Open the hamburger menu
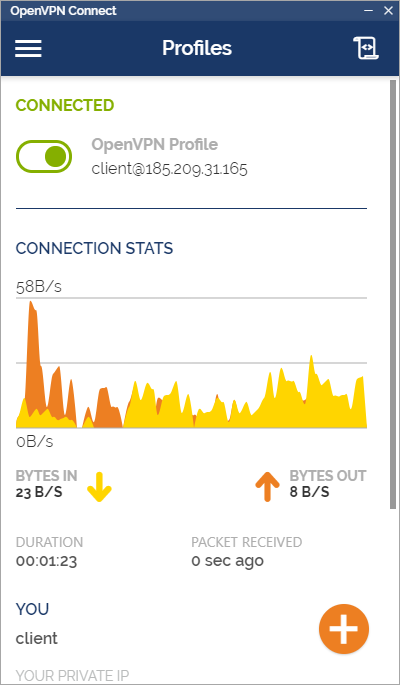 point(28,48)
